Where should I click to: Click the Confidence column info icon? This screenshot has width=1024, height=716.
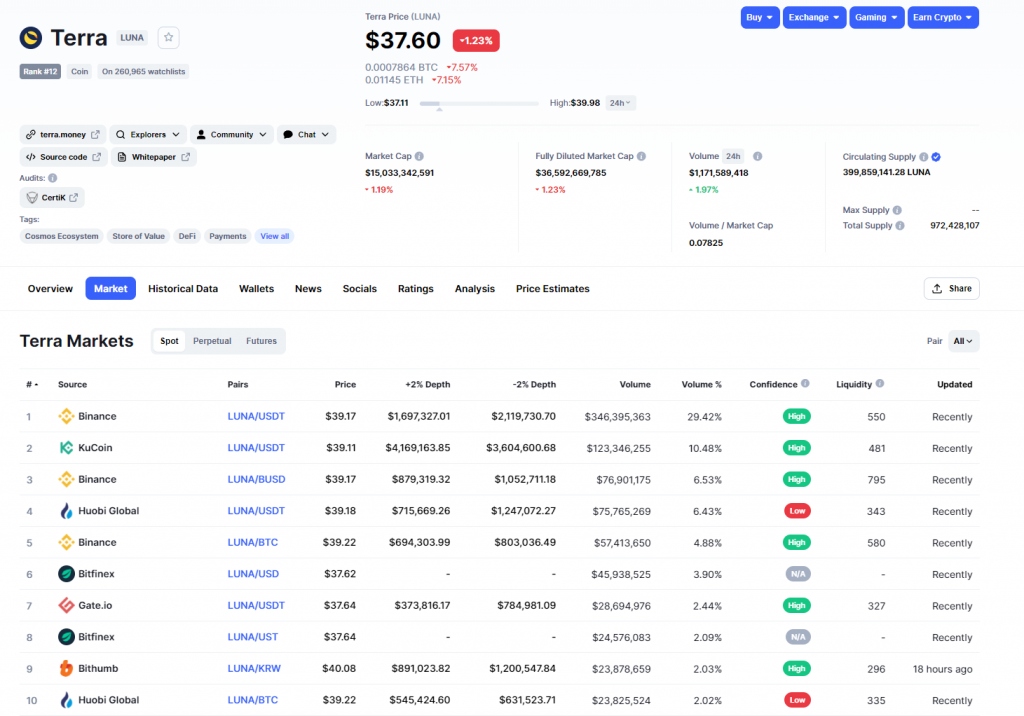pyautogui.click(x=805, y=384)
